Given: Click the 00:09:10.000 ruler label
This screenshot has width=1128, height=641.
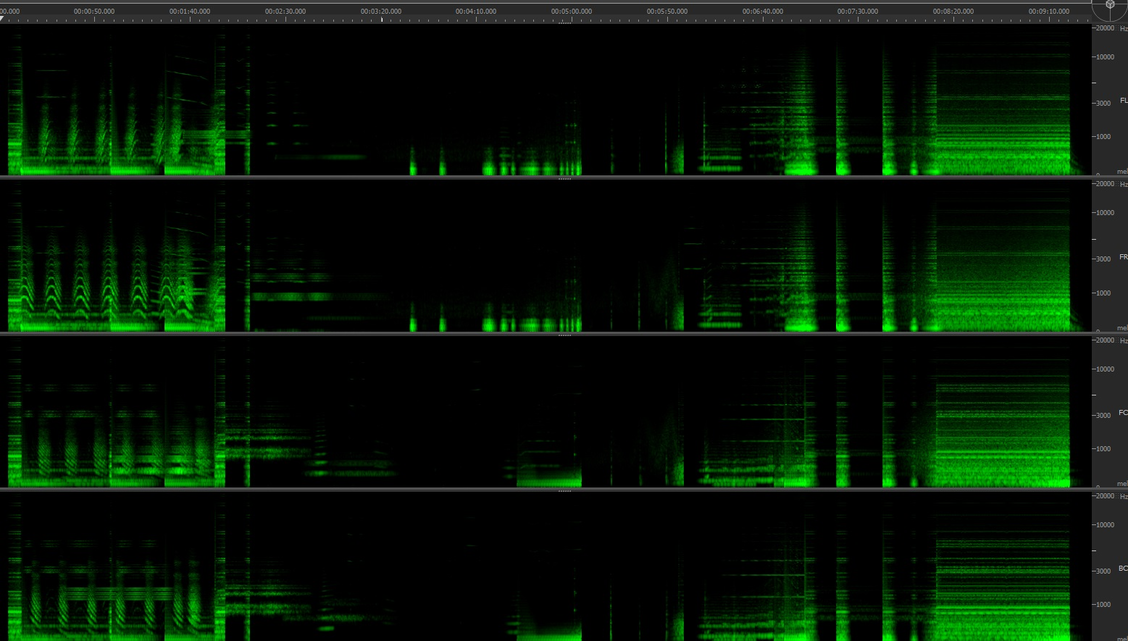Looking at the screenshot, I should pyautogui.click(x=1049, y=12).
